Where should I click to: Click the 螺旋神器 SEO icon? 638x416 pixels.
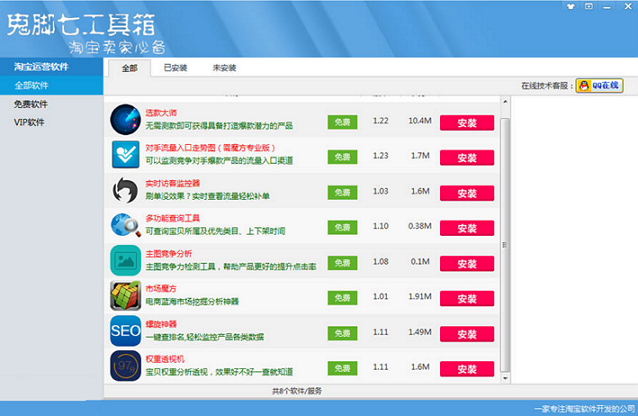(x=125, y=331)
